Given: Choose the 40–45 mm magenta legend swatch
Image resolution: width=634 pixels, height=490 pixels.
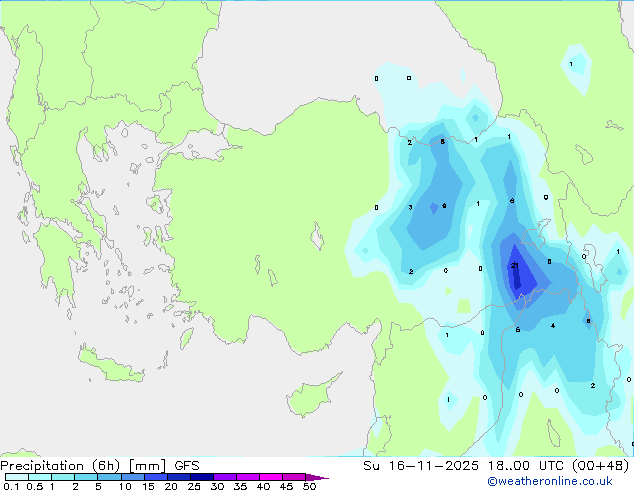Looking at the screenshot, I should tap(271, 477).
